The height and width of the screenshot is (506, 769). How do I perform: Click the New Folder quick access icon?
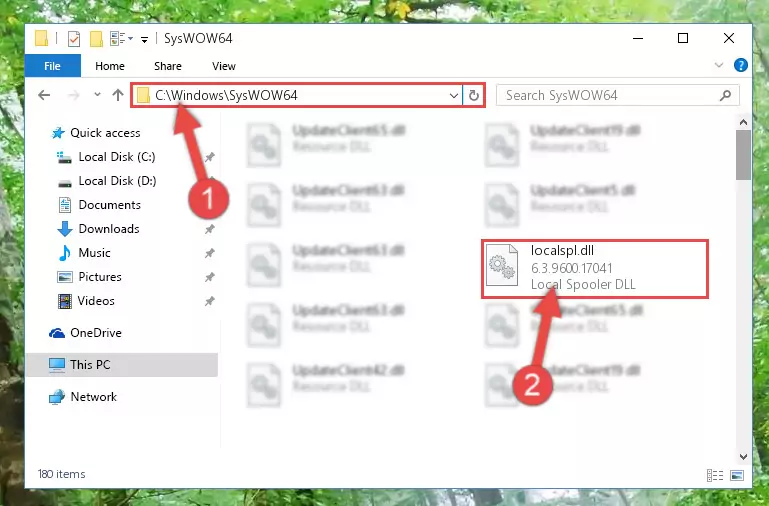click(96, 38)
